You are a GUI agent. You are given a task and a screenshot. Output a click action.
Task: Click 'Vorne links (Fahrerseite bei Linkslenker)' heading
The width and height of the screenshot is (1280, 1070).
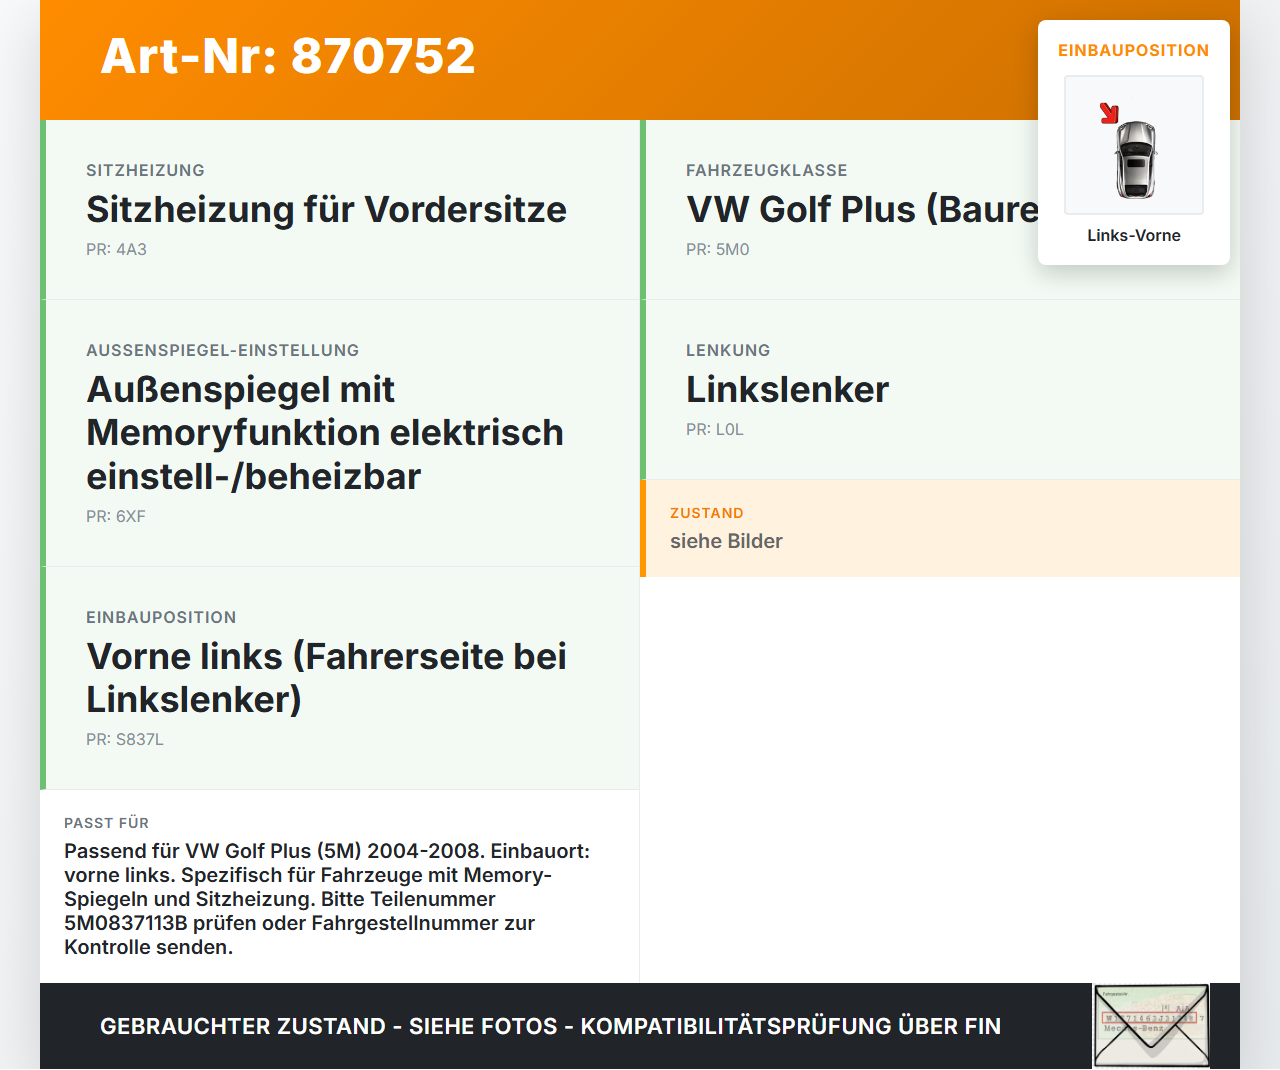coord(326,677)
